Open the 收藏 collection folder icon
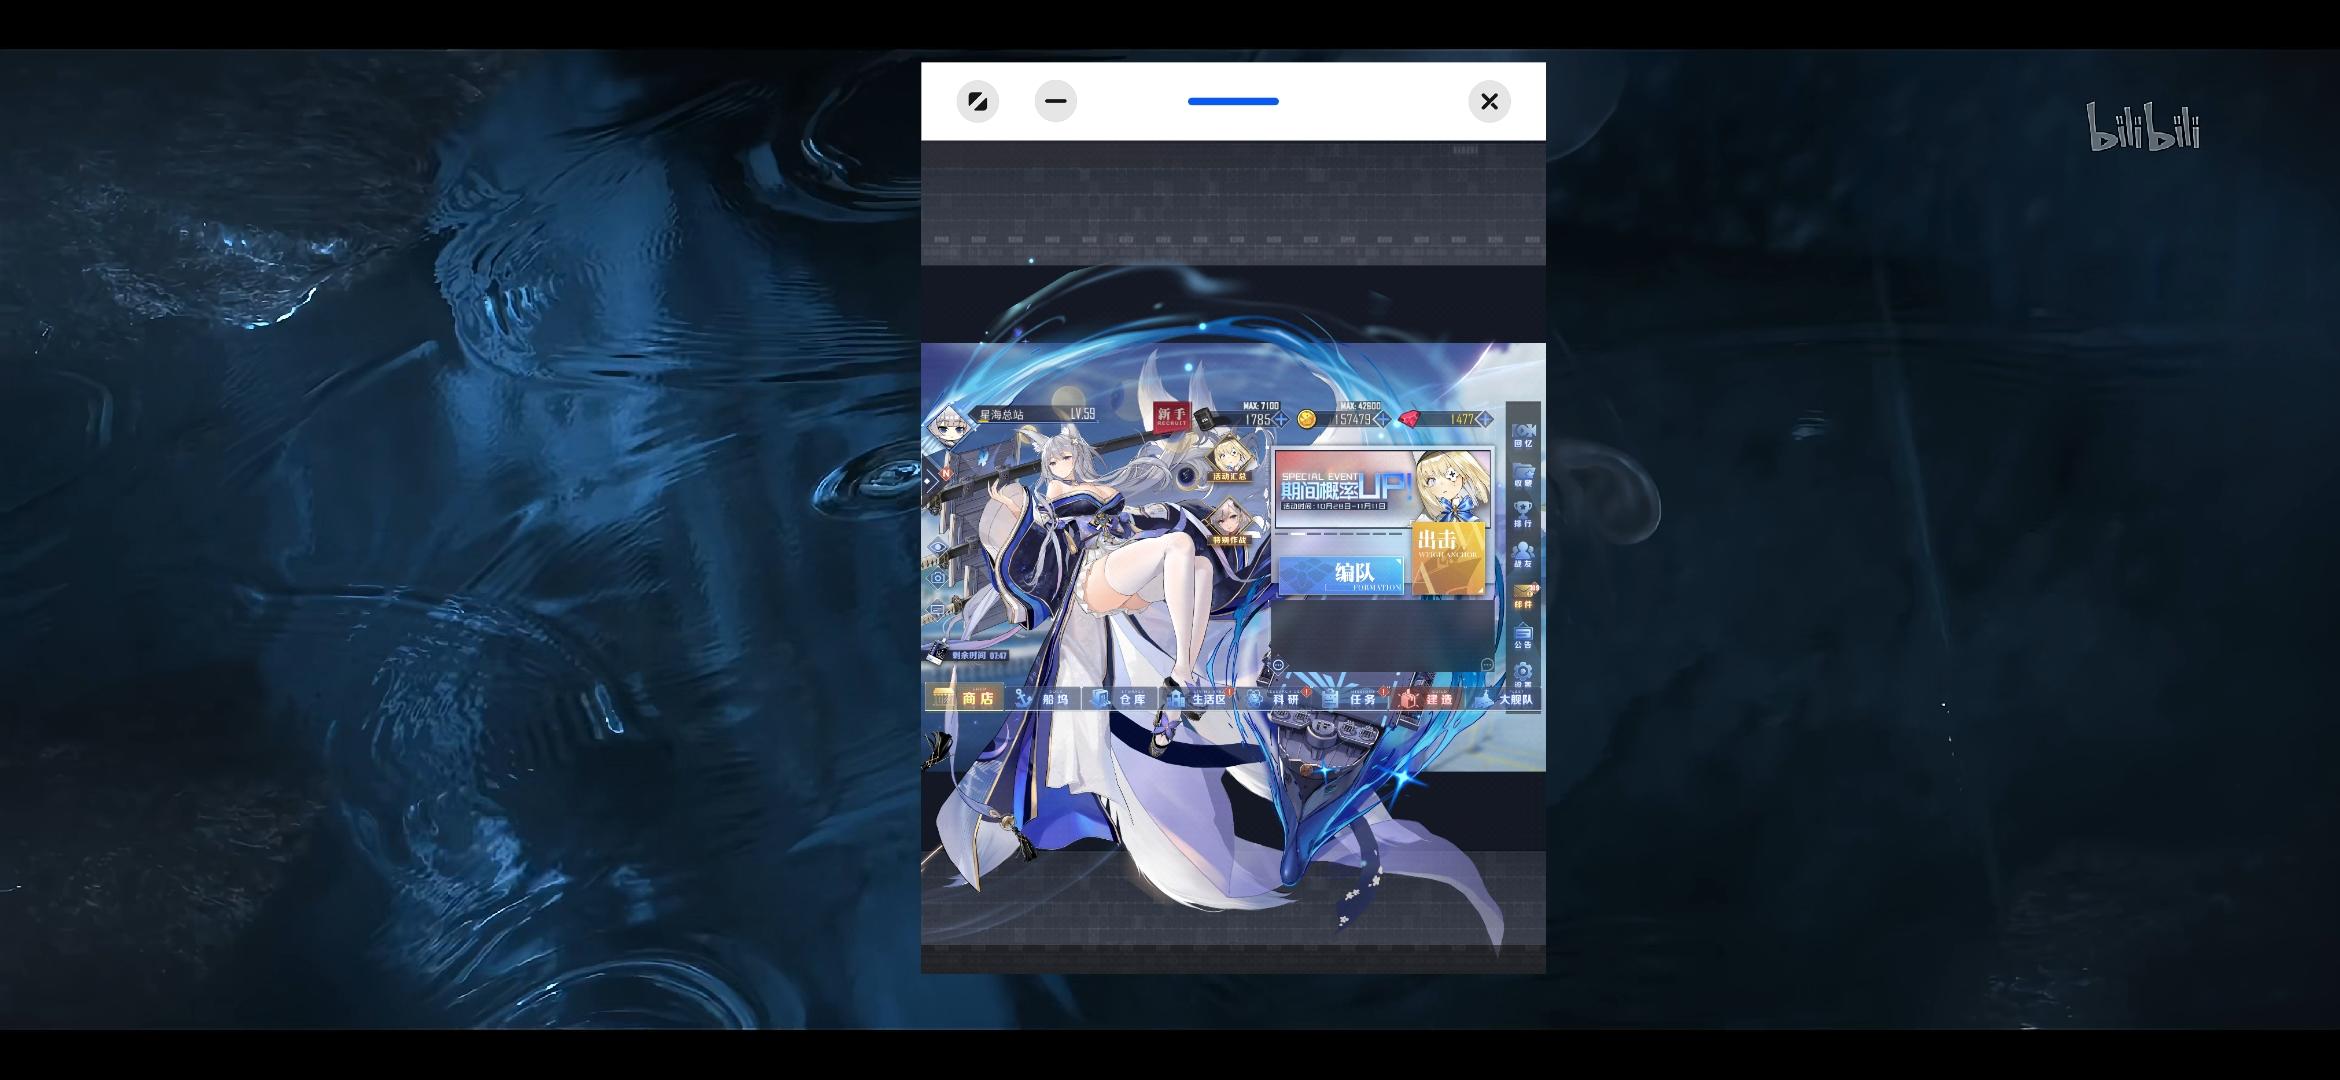2340x1080 pixels. coord(1523,474)
